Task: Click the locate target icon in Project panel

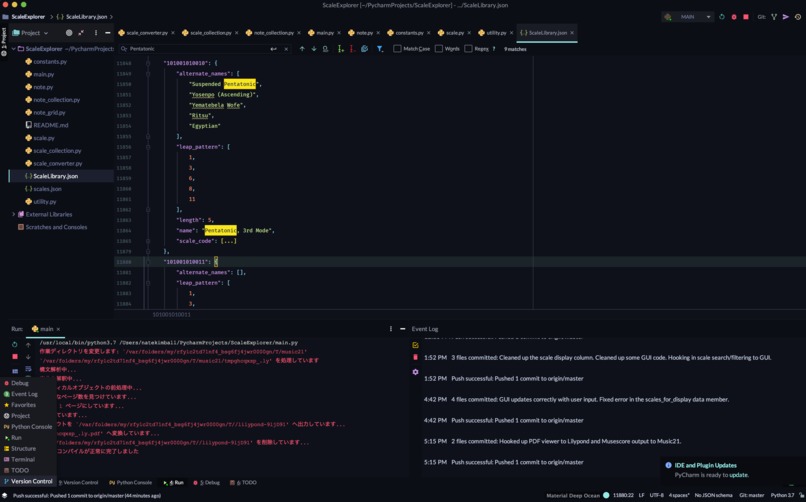Action: pyautogui.click(x=69, y=33)
